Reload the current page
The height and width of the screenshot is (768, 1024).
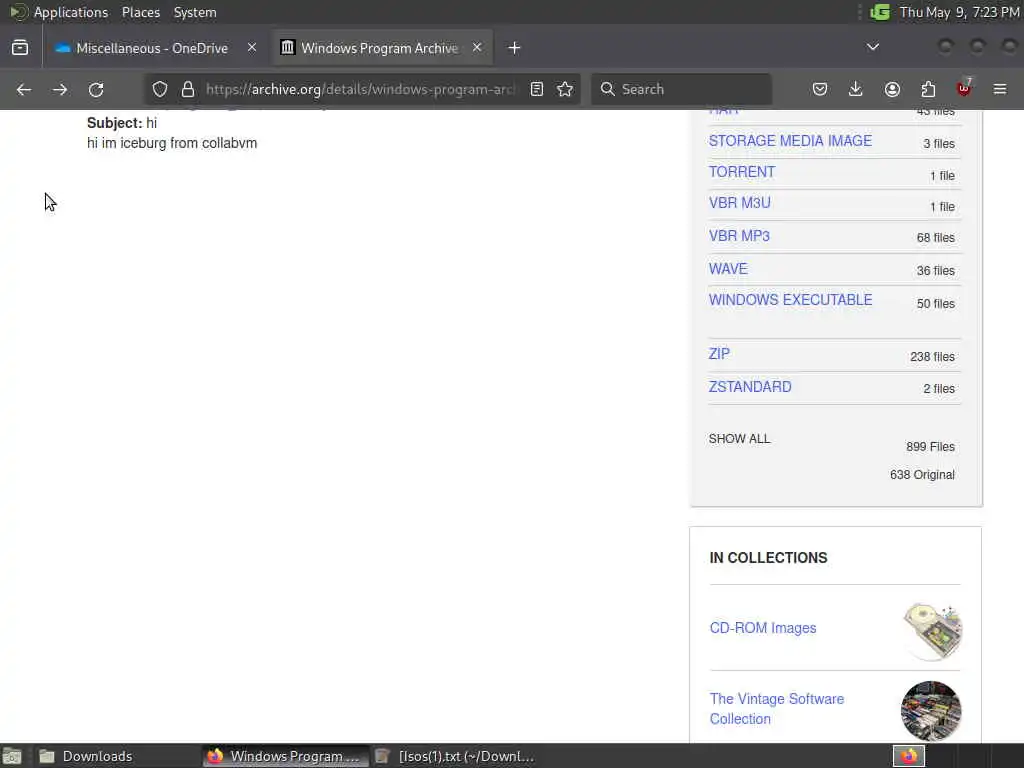(x=96, y=89)
